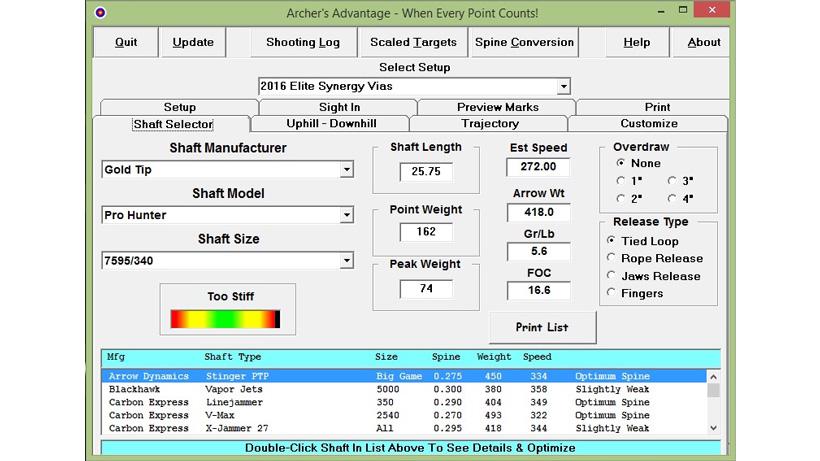The image size is (820, 461).
Task: Select the Carbon Express Linejammer row
Action: [404, 402]
